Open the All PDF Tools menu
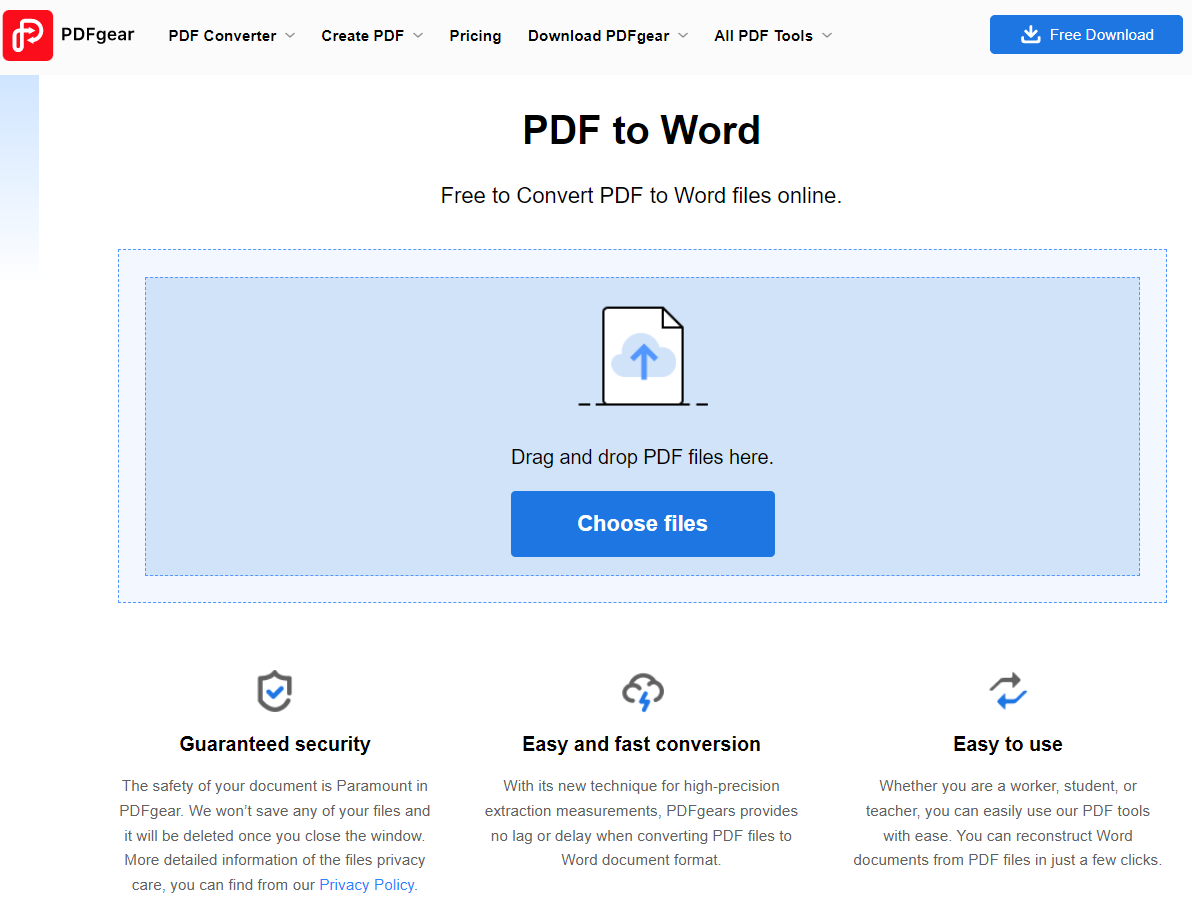 pyautogui.click(x=763, y=36)
